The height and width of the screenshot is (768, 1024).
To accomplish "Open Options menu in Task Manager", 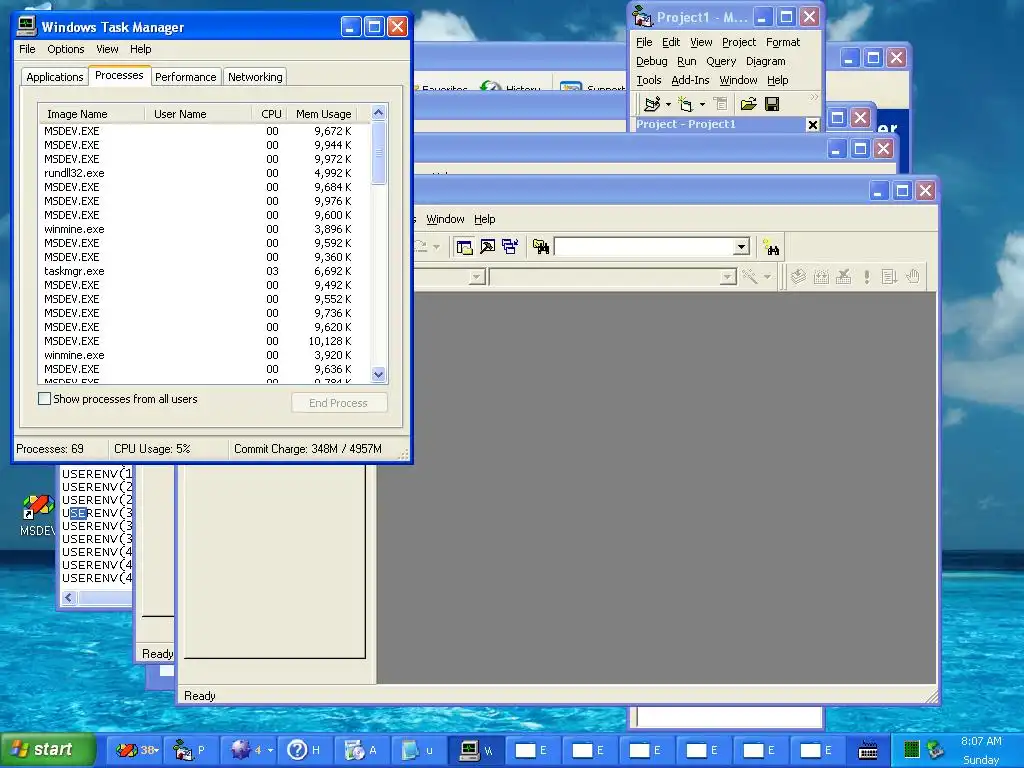I will coord(65,49).
